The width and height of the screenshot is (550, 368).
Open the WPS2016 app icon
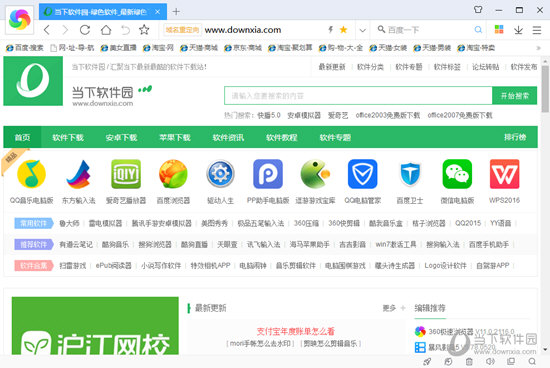(504, 174)
